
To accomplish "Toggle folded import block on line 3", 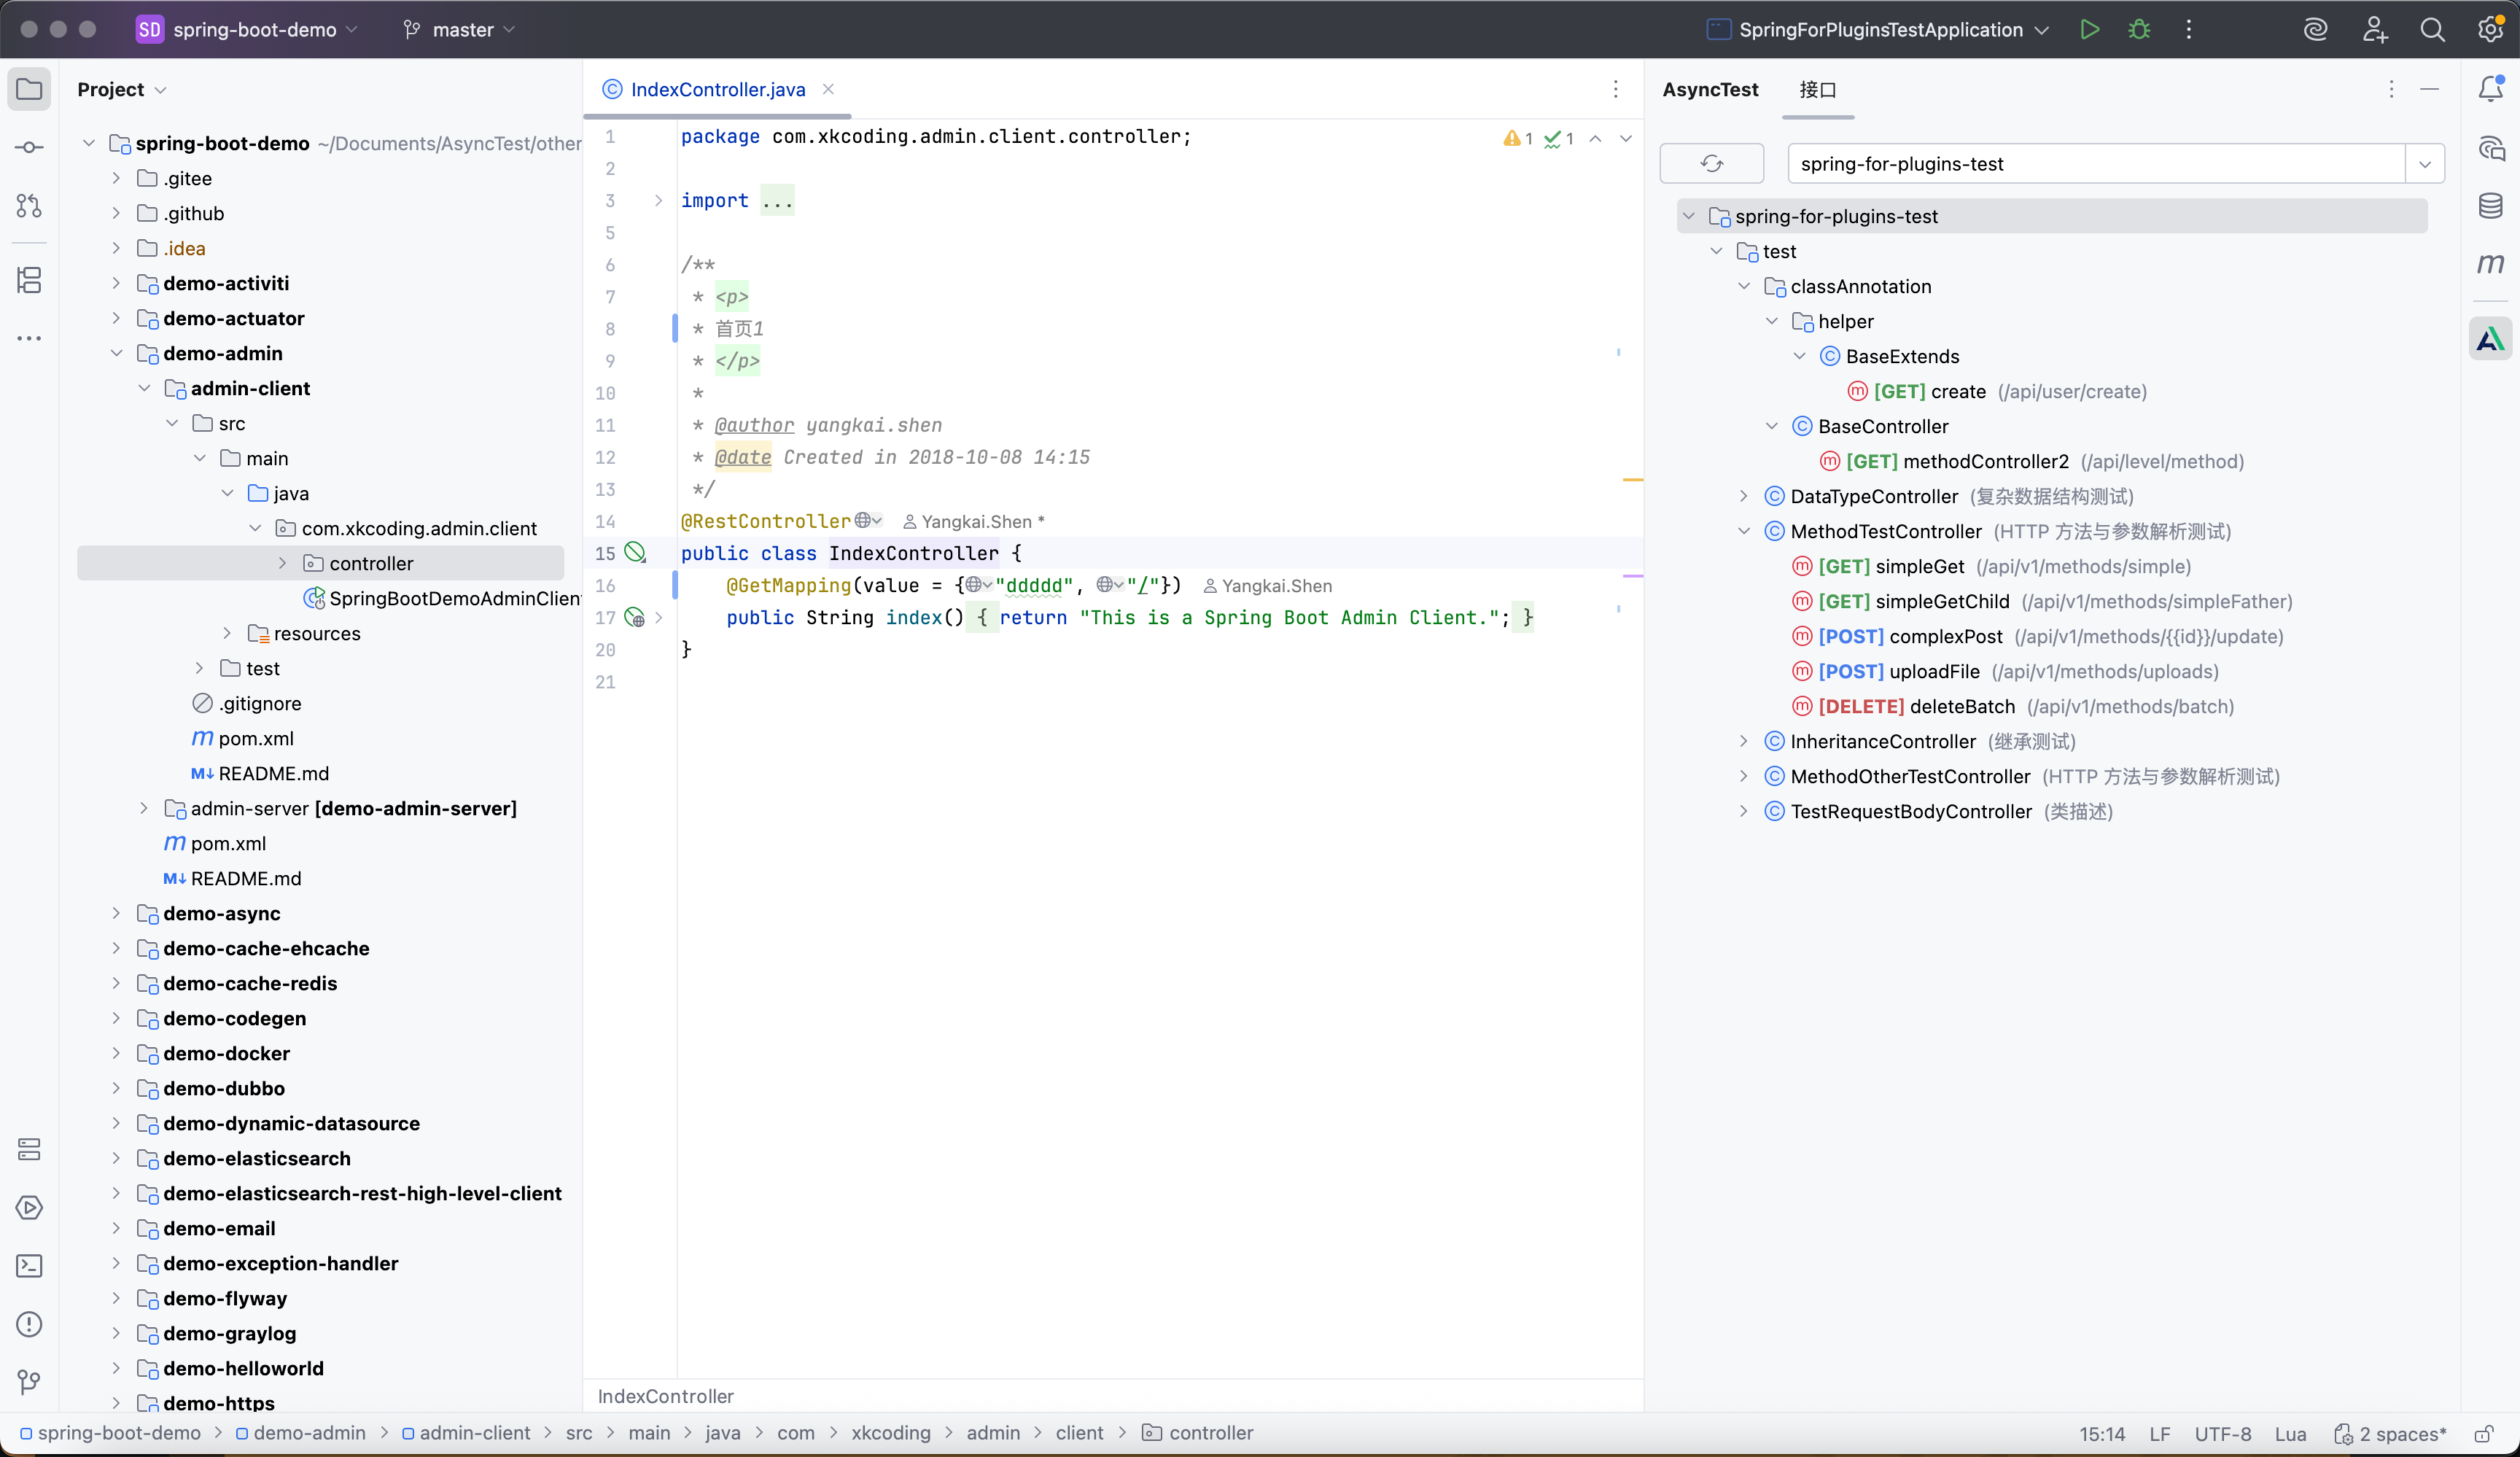I will pyautogui.click(x=658, y=200).
